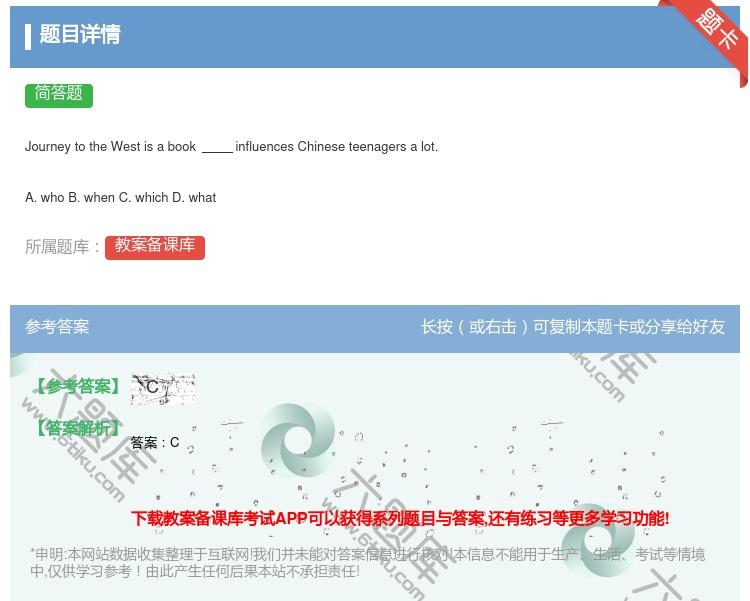The image size is (750, 601).
Task: Click the grey 申明 disclaimer text
Action: (367, 562)
